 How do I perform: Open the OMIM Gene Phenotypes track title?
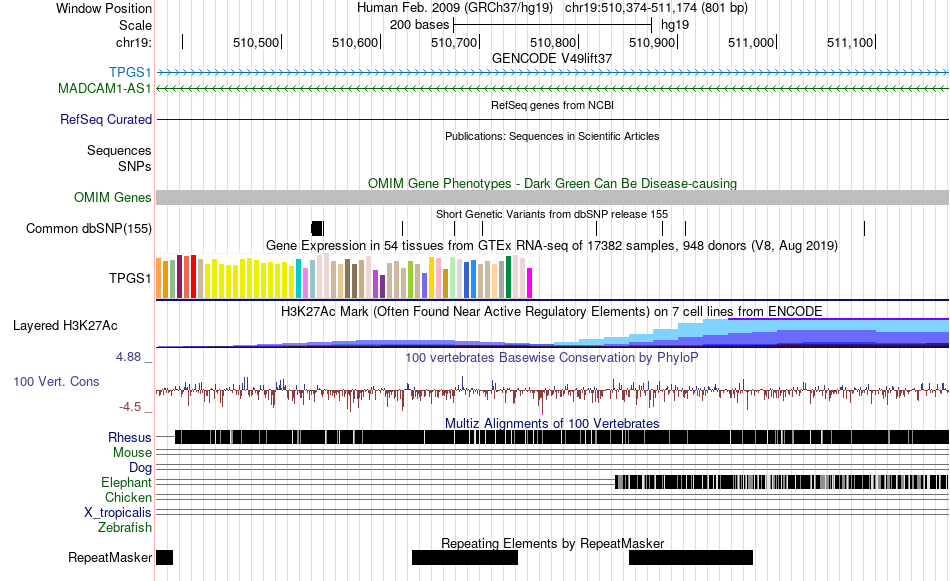552,183
